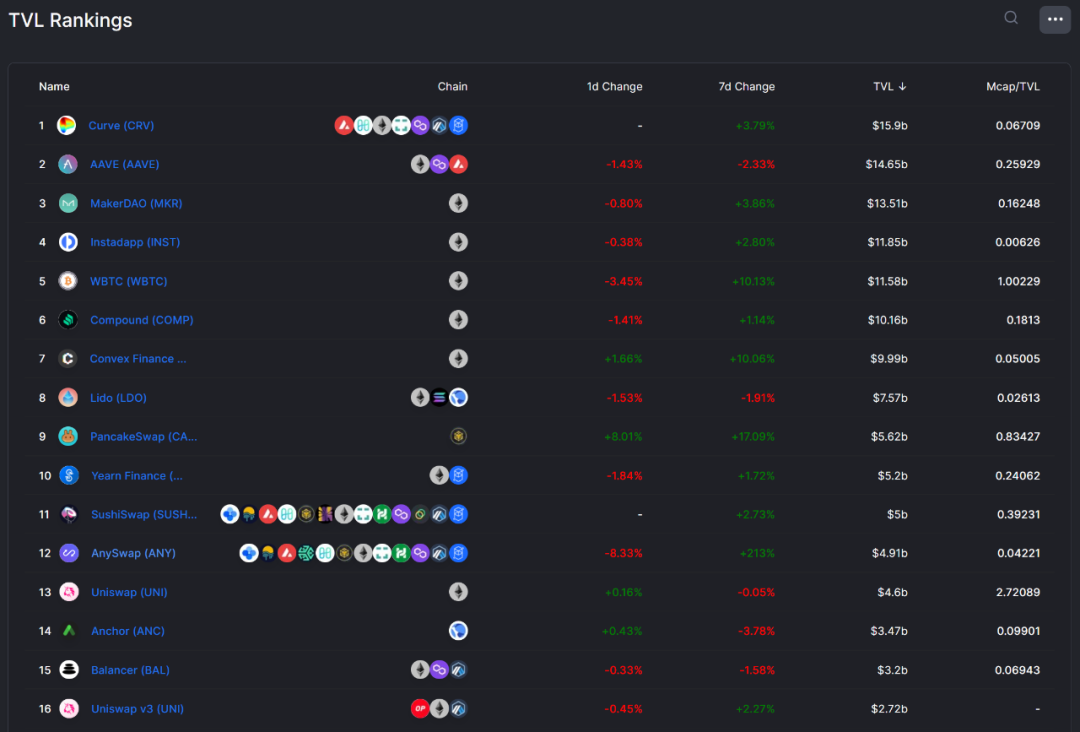
Task: Open the Instadapp (INST) link
Action: (x=135, y=242)
